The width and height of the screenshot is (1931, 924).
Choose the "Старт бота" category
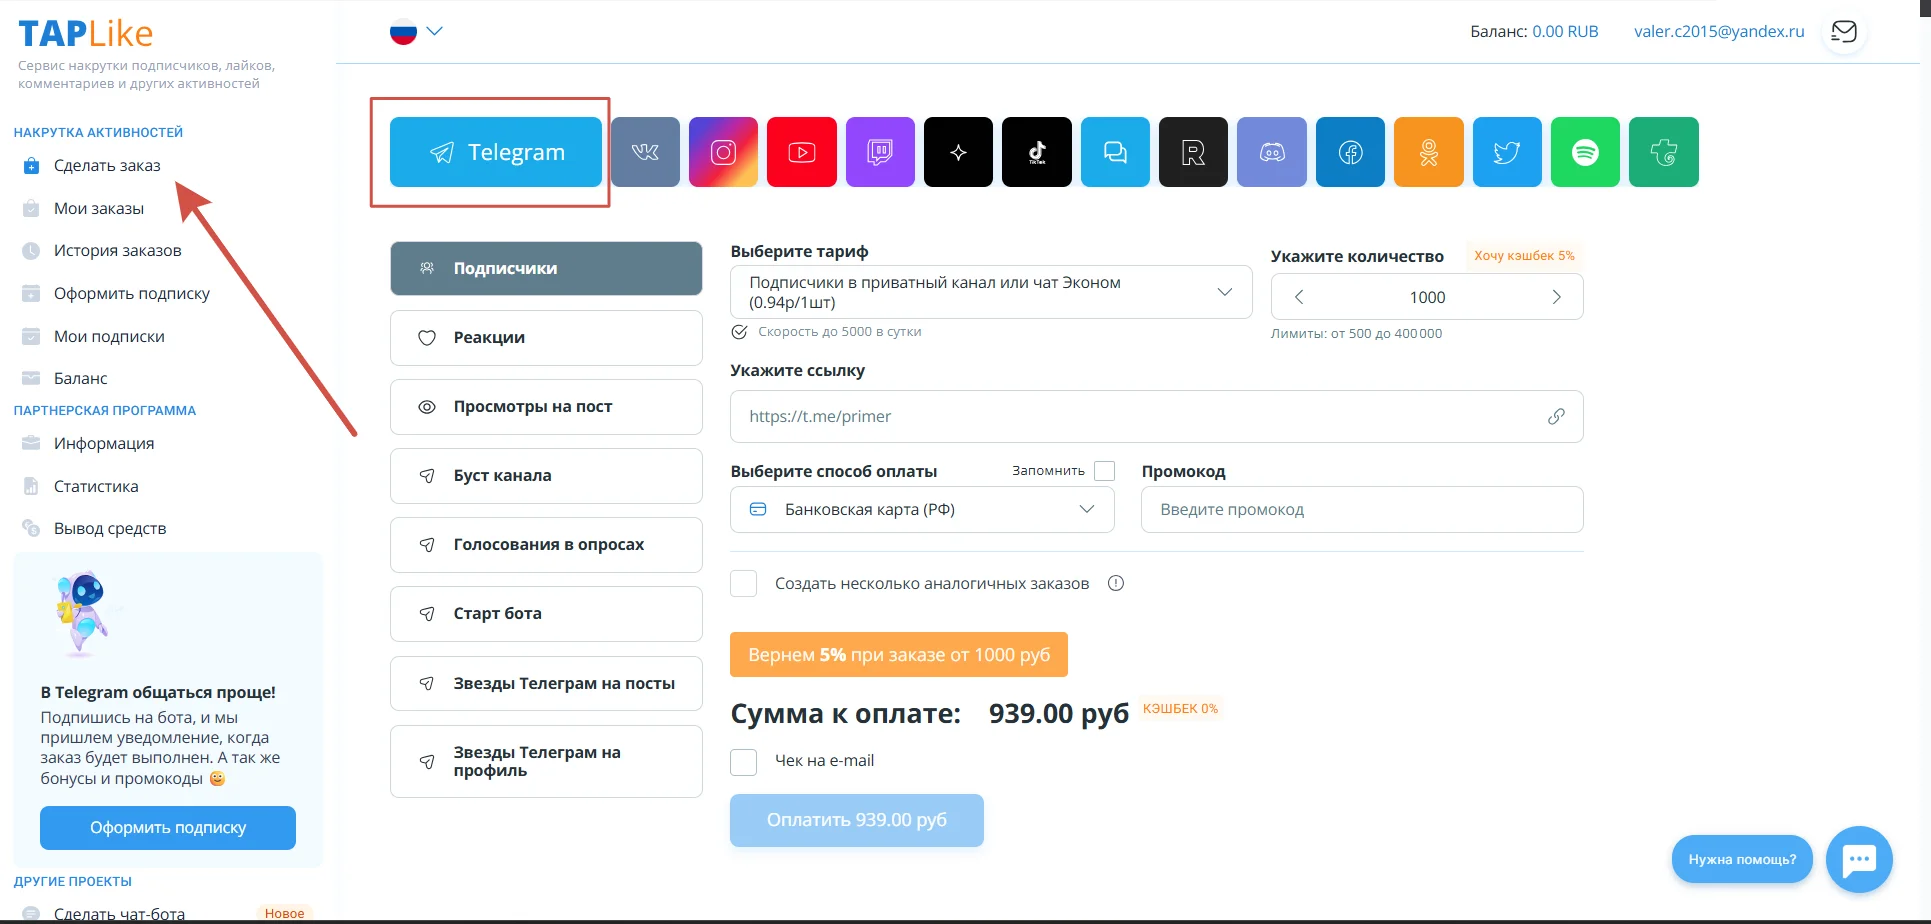tap(546, 614)
